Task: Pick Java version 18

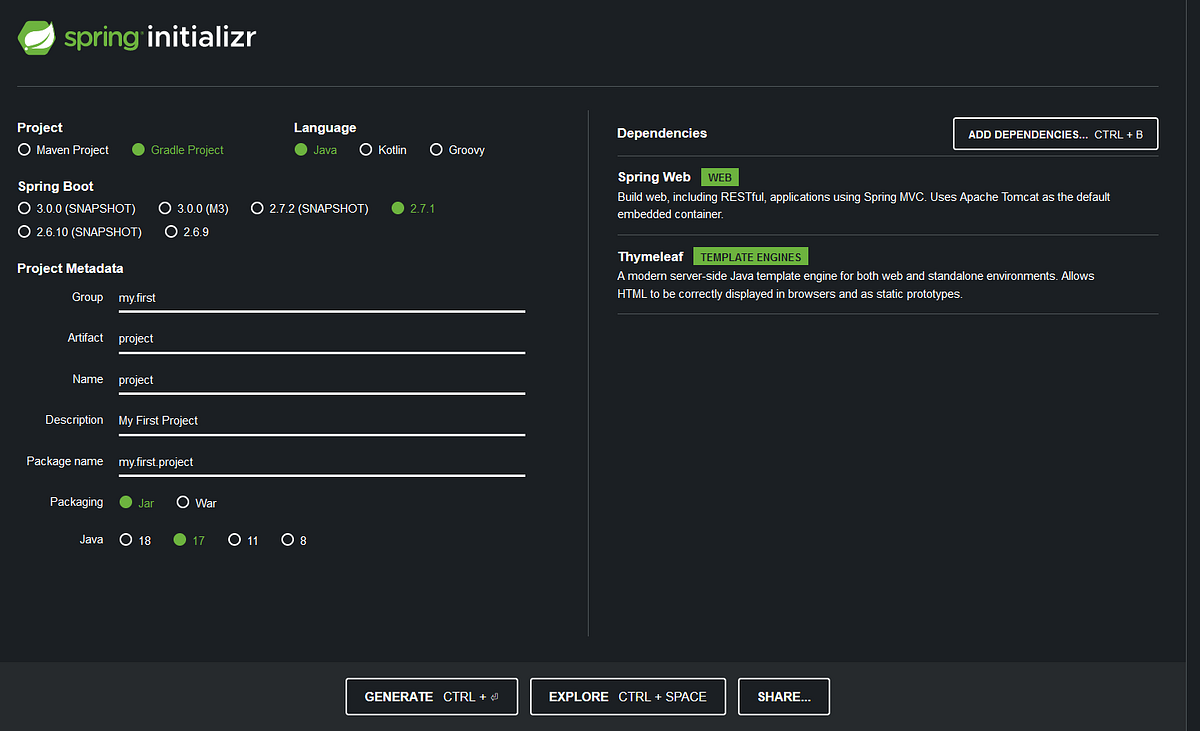Action: tap(126, 540)
